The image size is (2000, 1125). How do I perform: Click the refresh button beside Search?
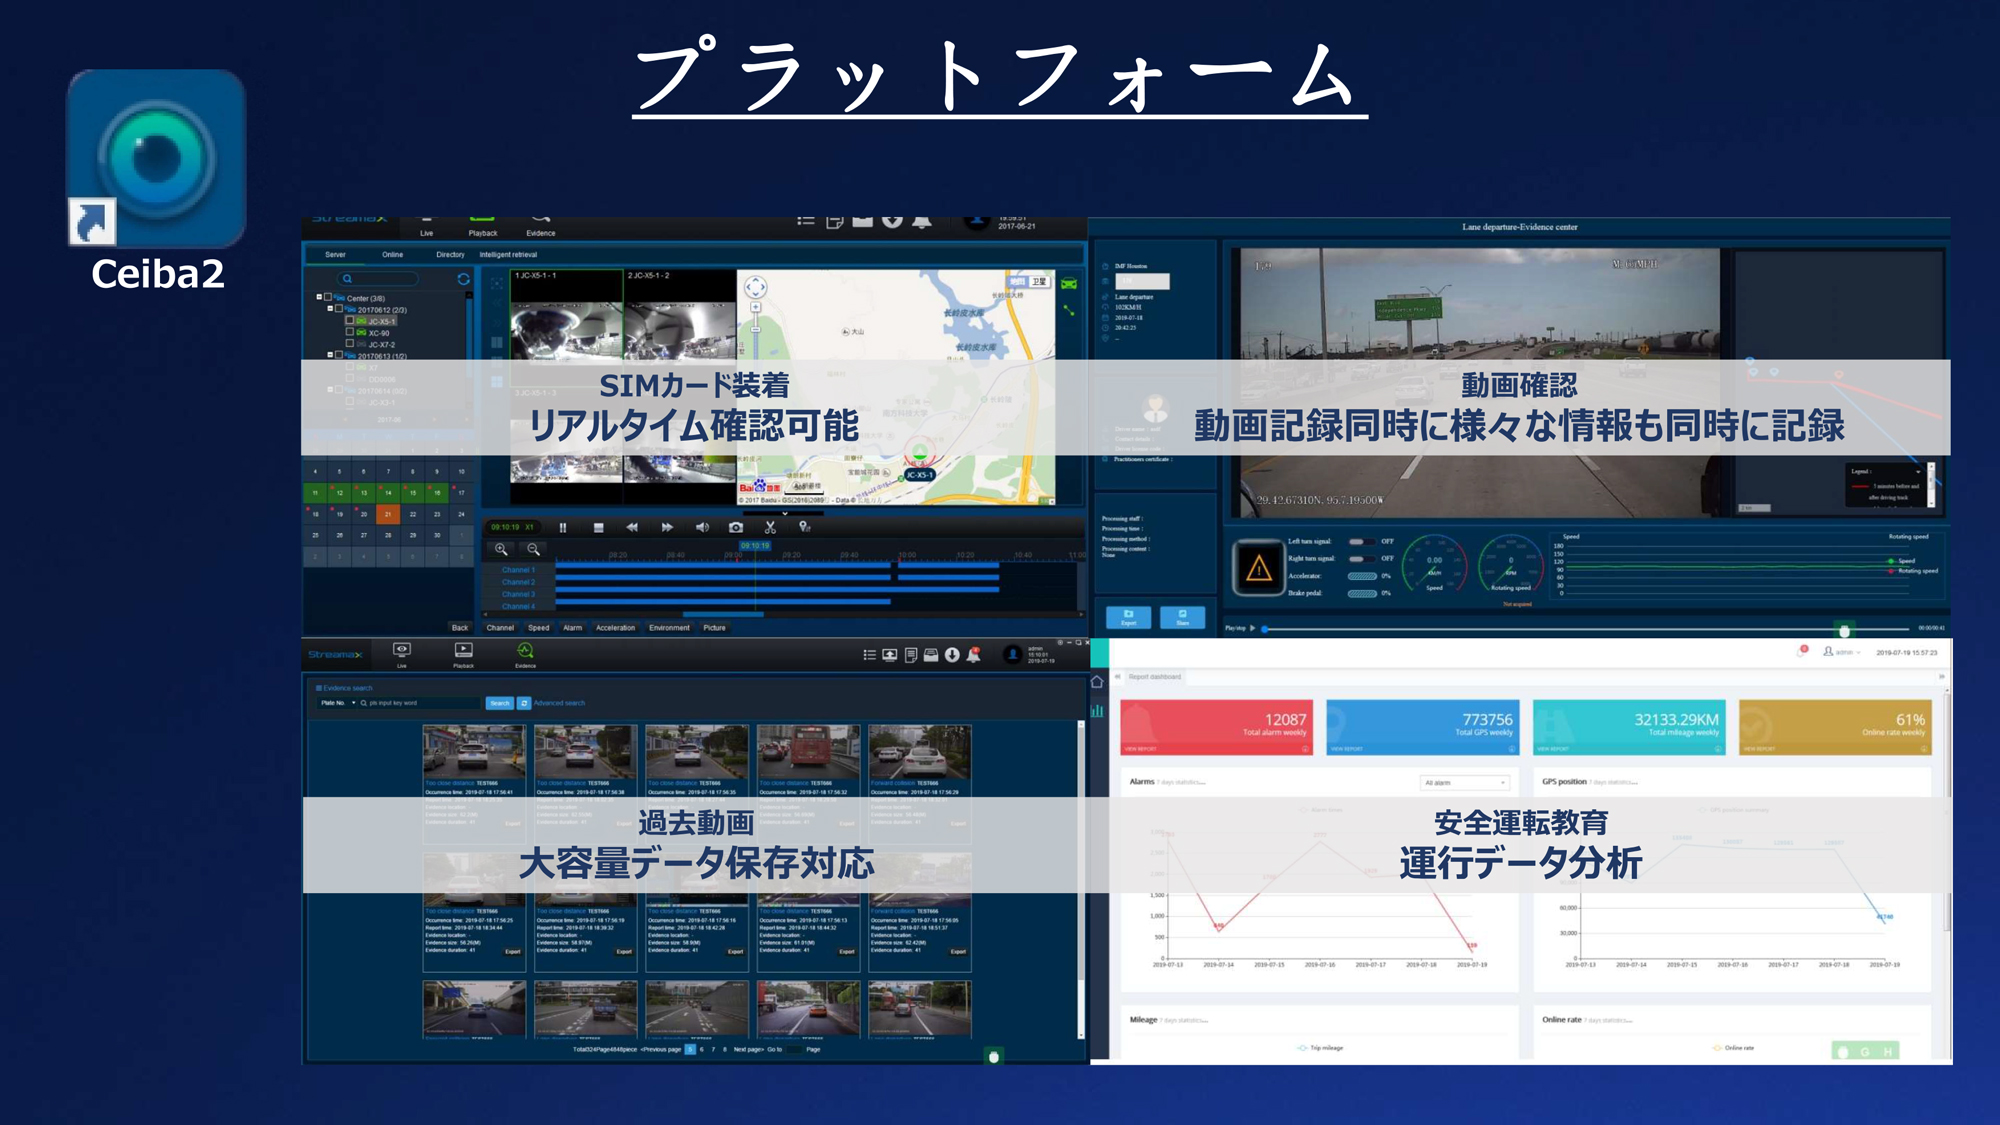click(x=524, y=703)
